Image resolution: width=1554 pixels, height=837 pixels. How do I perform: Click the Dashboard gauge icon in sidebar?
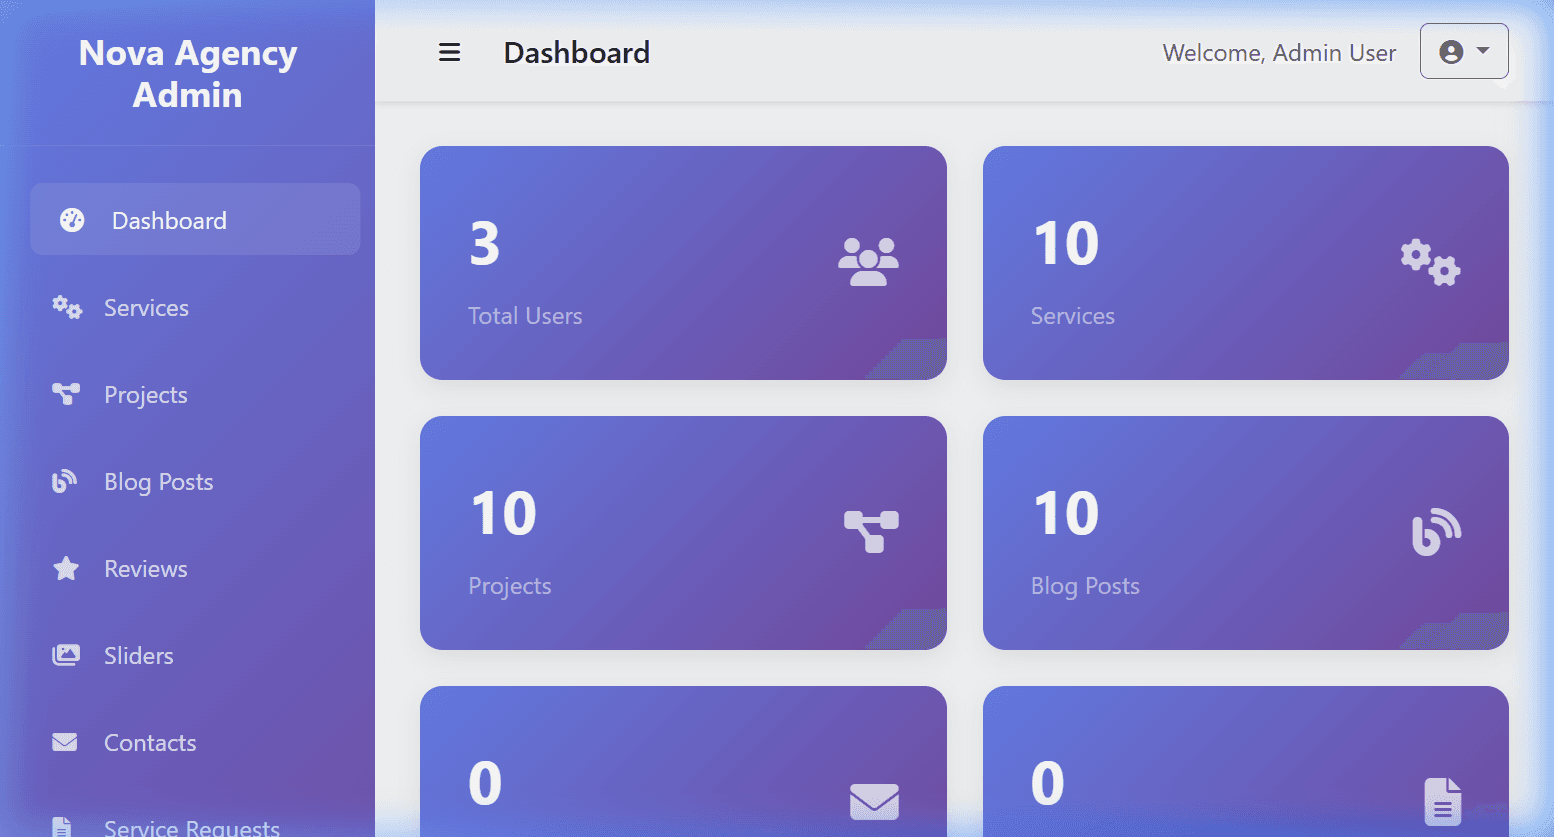[x=72, y=220]
